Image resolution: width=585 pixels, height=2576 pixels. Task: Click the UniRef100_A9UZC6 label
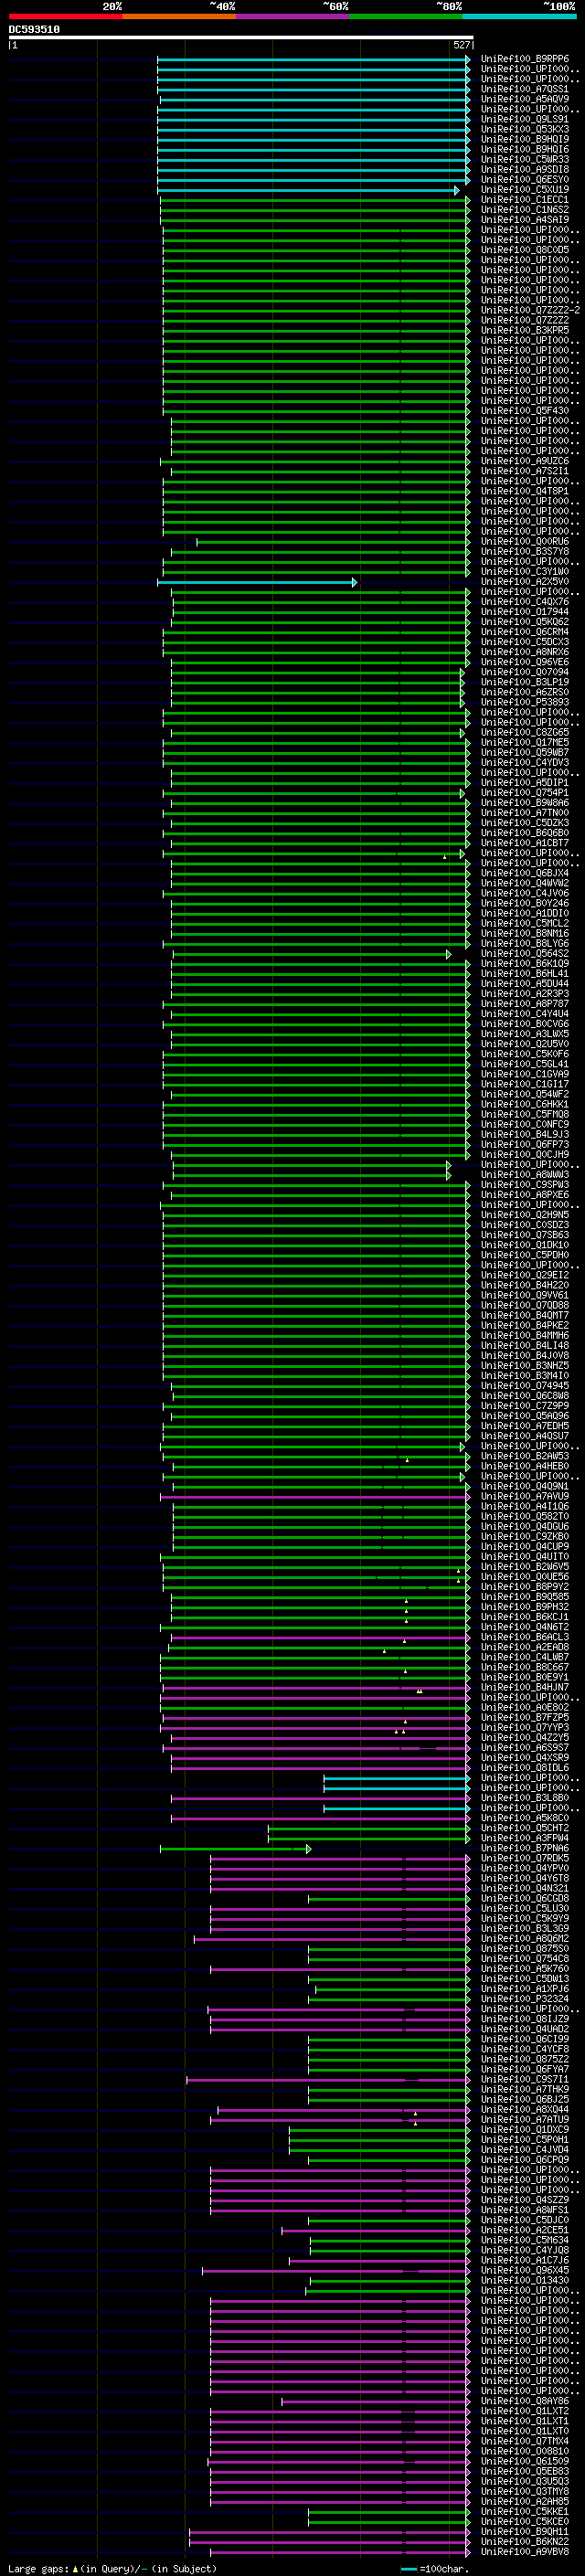click(x=525, y=461)
